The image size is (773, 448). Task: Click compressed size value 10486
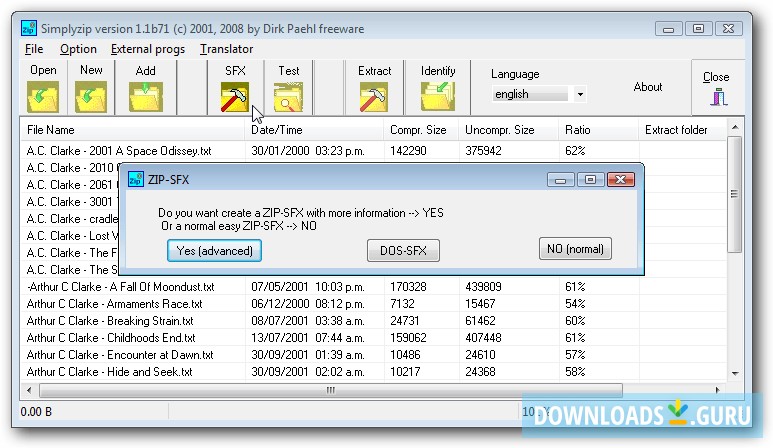tap(405, 354)
